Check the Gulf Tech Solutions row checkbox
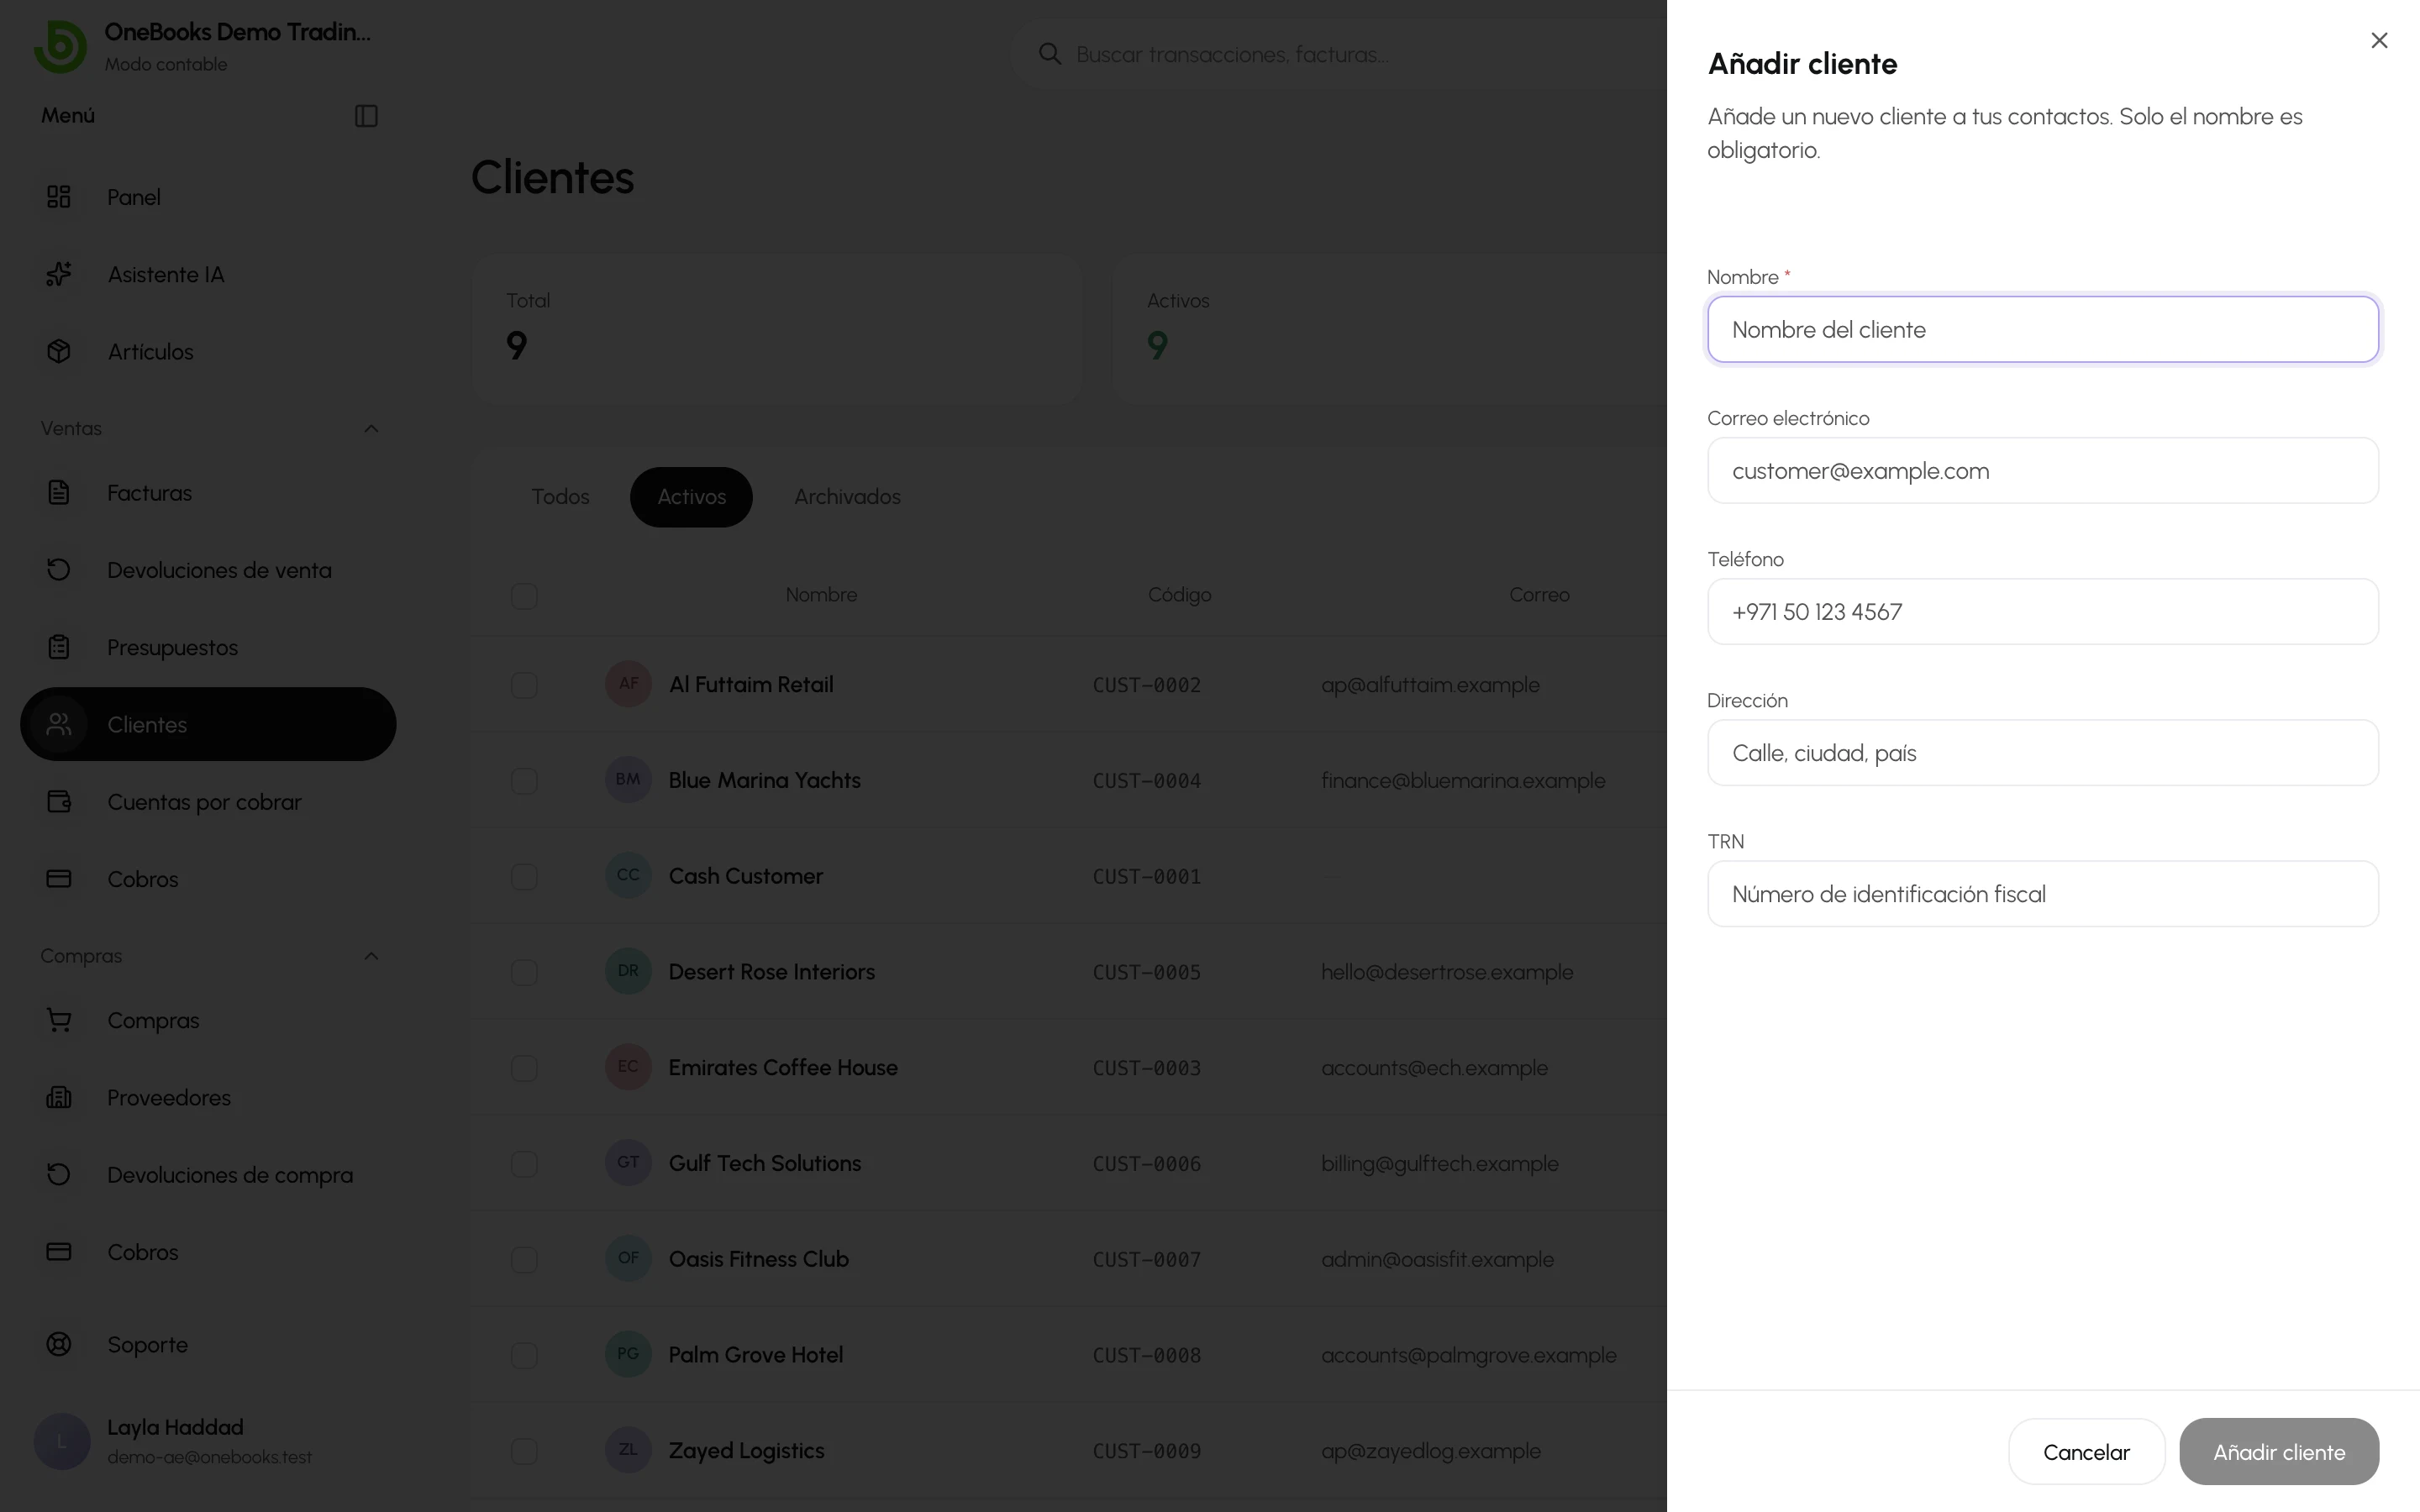The image size is (2420, 1512). point(524,1164)
